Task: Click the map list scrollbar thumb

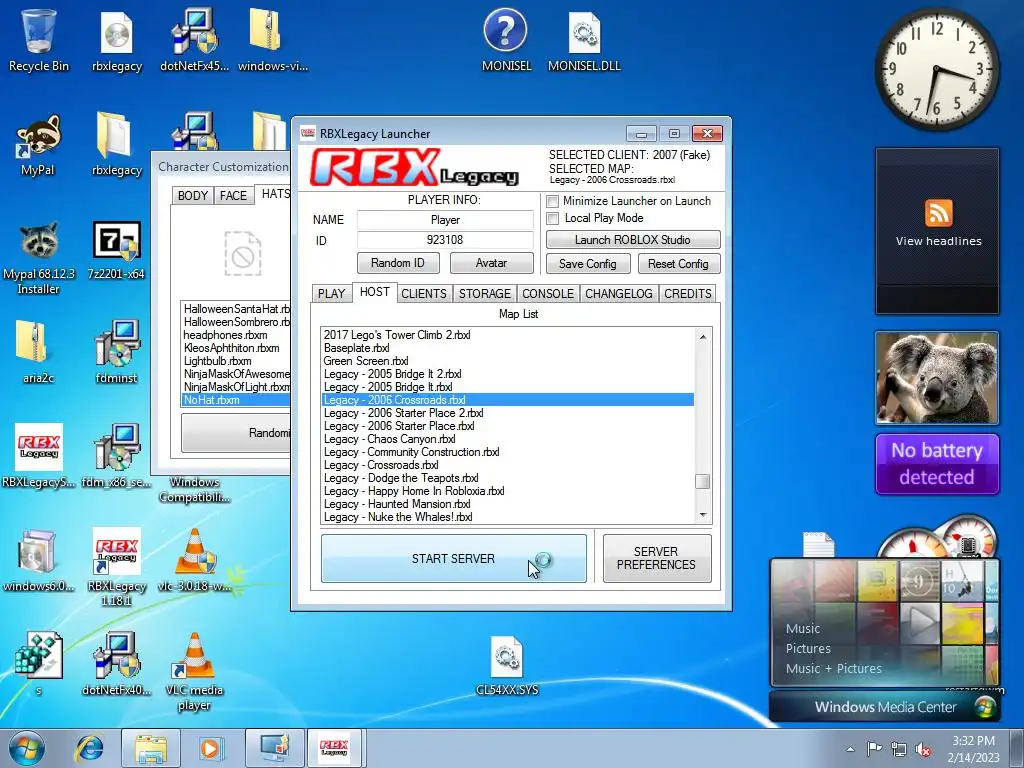Action: point(703,481)
